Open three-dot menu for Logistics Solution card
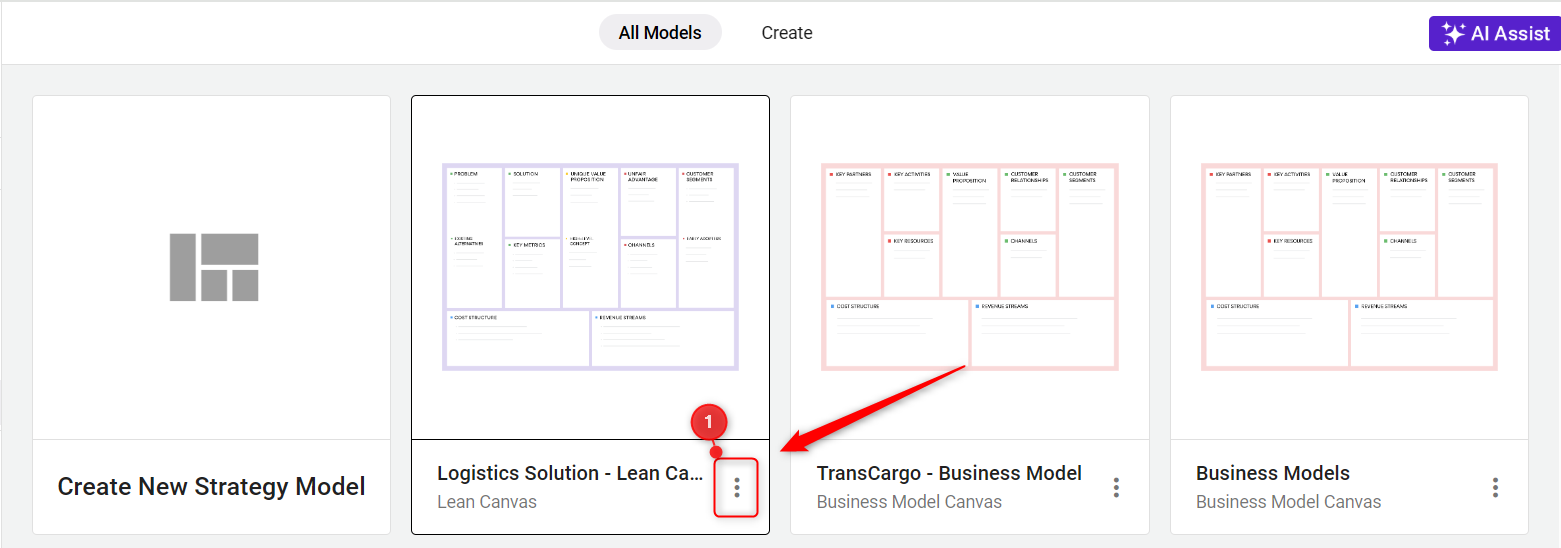This screenshot has height=548, width=1561. tap(737, 487)
